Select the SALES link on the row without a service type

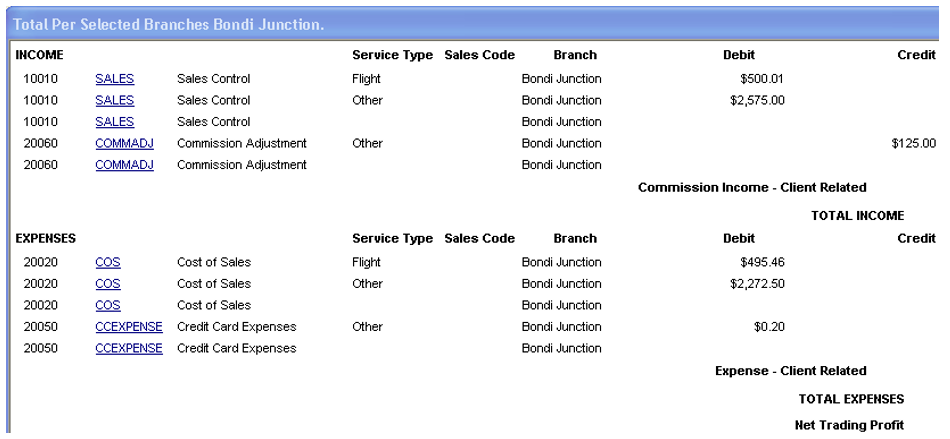pyautogui.click(x=115, y=122)
